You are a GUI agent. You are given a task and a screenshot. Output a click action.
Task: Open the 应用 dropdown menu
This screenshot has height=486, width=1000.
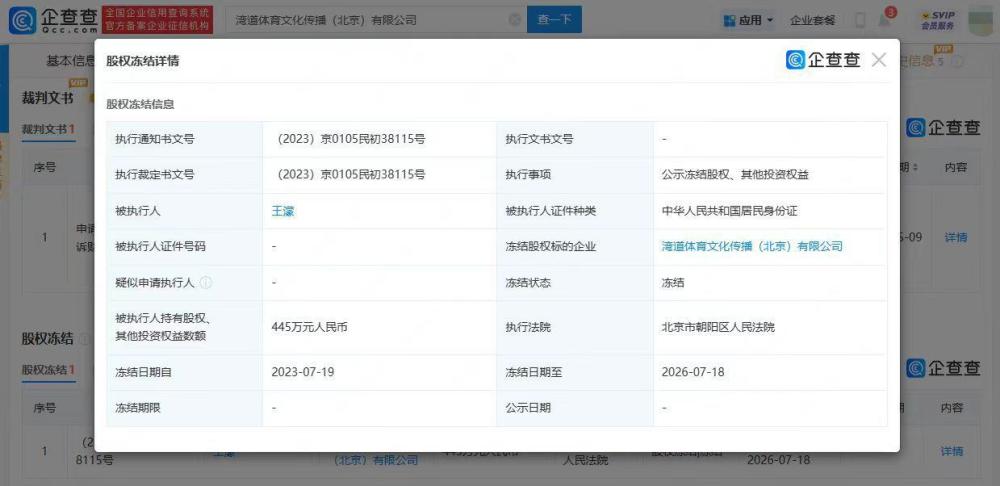pos(748,20)
